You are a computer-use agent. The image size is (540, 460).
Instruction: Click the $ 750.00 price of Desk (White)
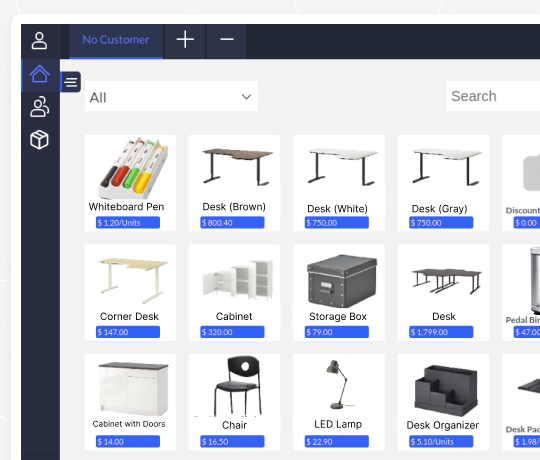click(x=336, y=223)
